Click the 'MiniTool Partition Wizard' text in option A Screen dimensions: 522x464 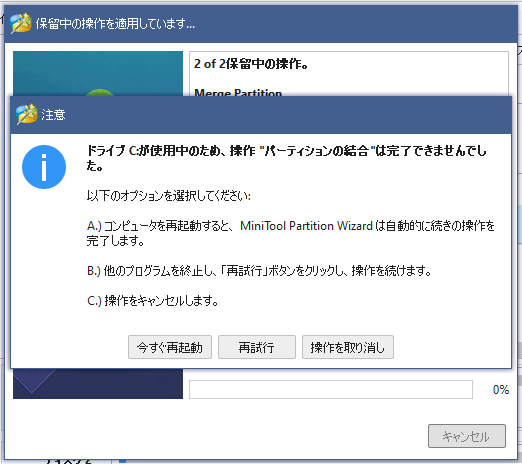(x=306, y=226)
